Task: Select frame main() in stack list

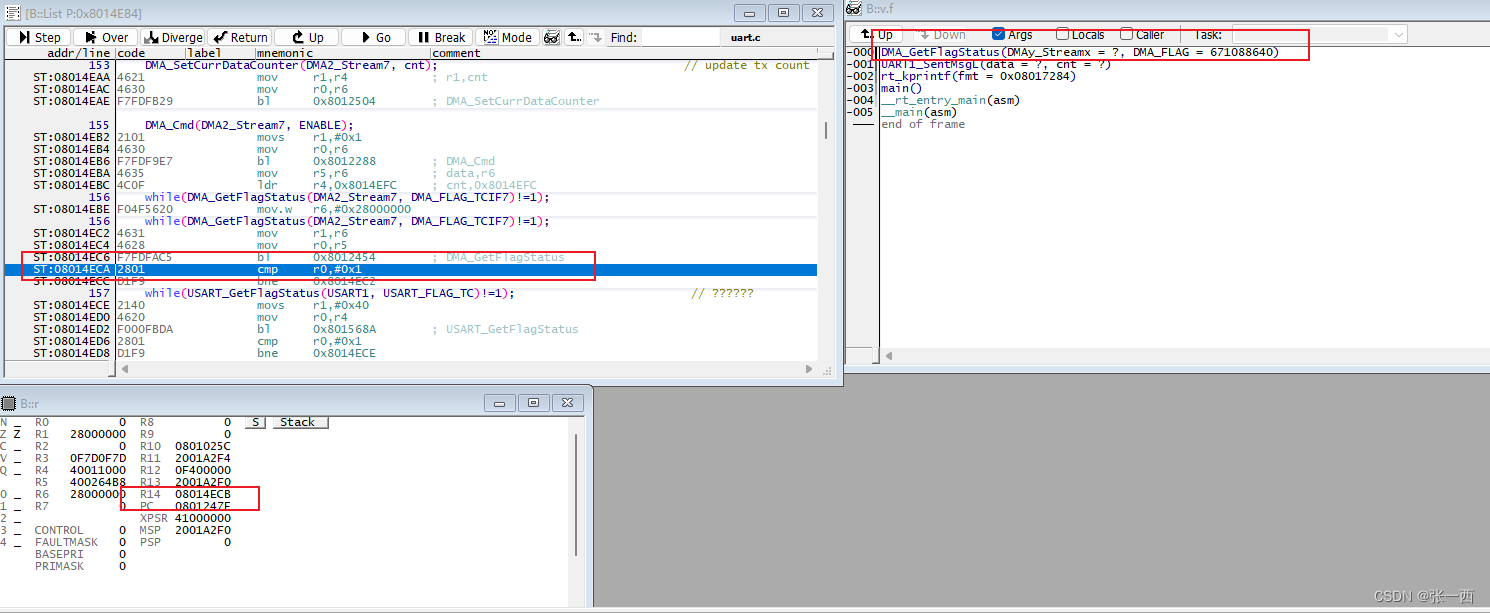Action: [901, 88]
